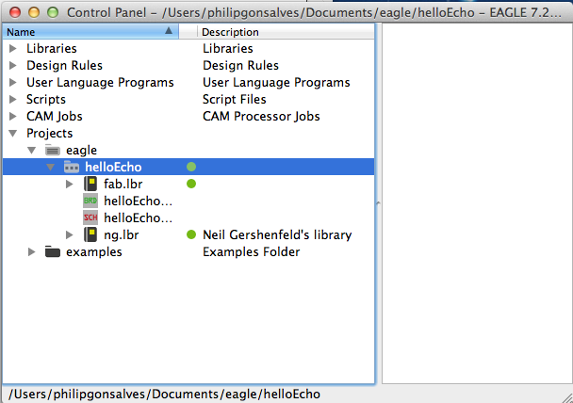
Task: Click the examples folder icon
Action: [x=52, y=252]
